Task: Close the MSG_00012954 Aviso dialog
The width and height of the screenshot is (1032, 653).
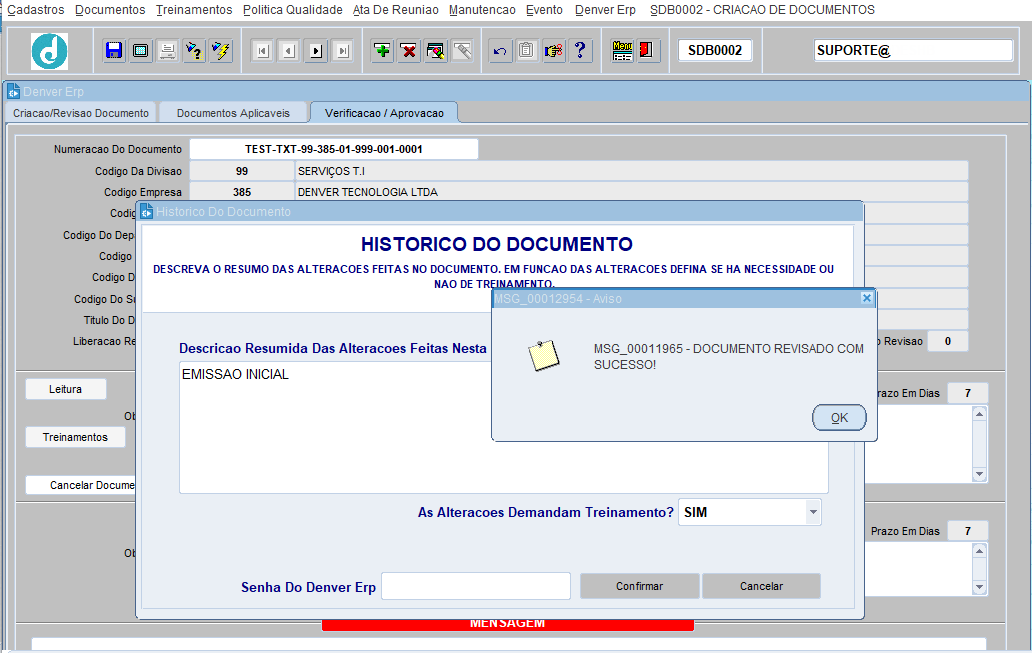Action: tap(867, 298)
